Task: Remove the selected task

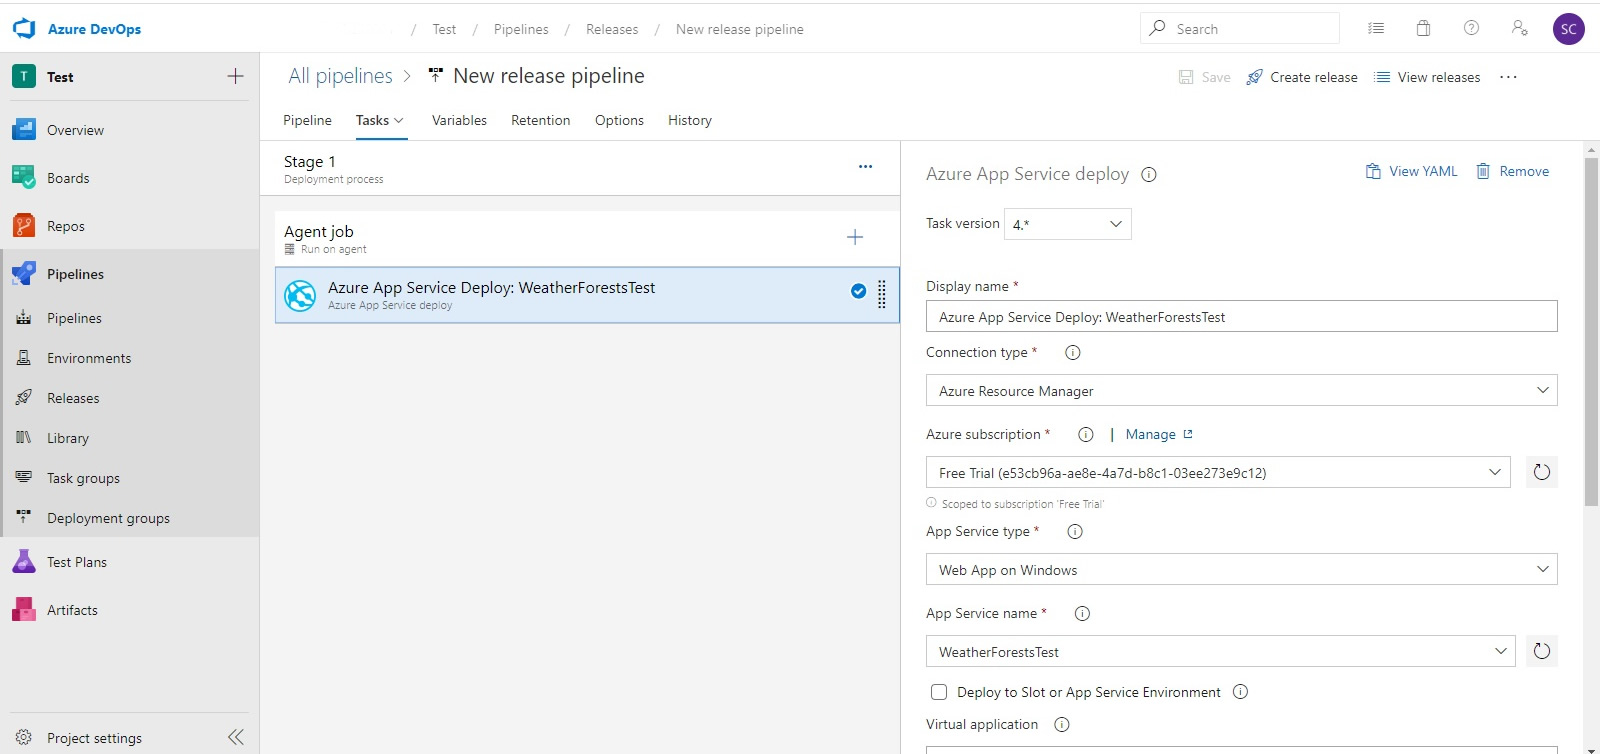Action: 1513,171
